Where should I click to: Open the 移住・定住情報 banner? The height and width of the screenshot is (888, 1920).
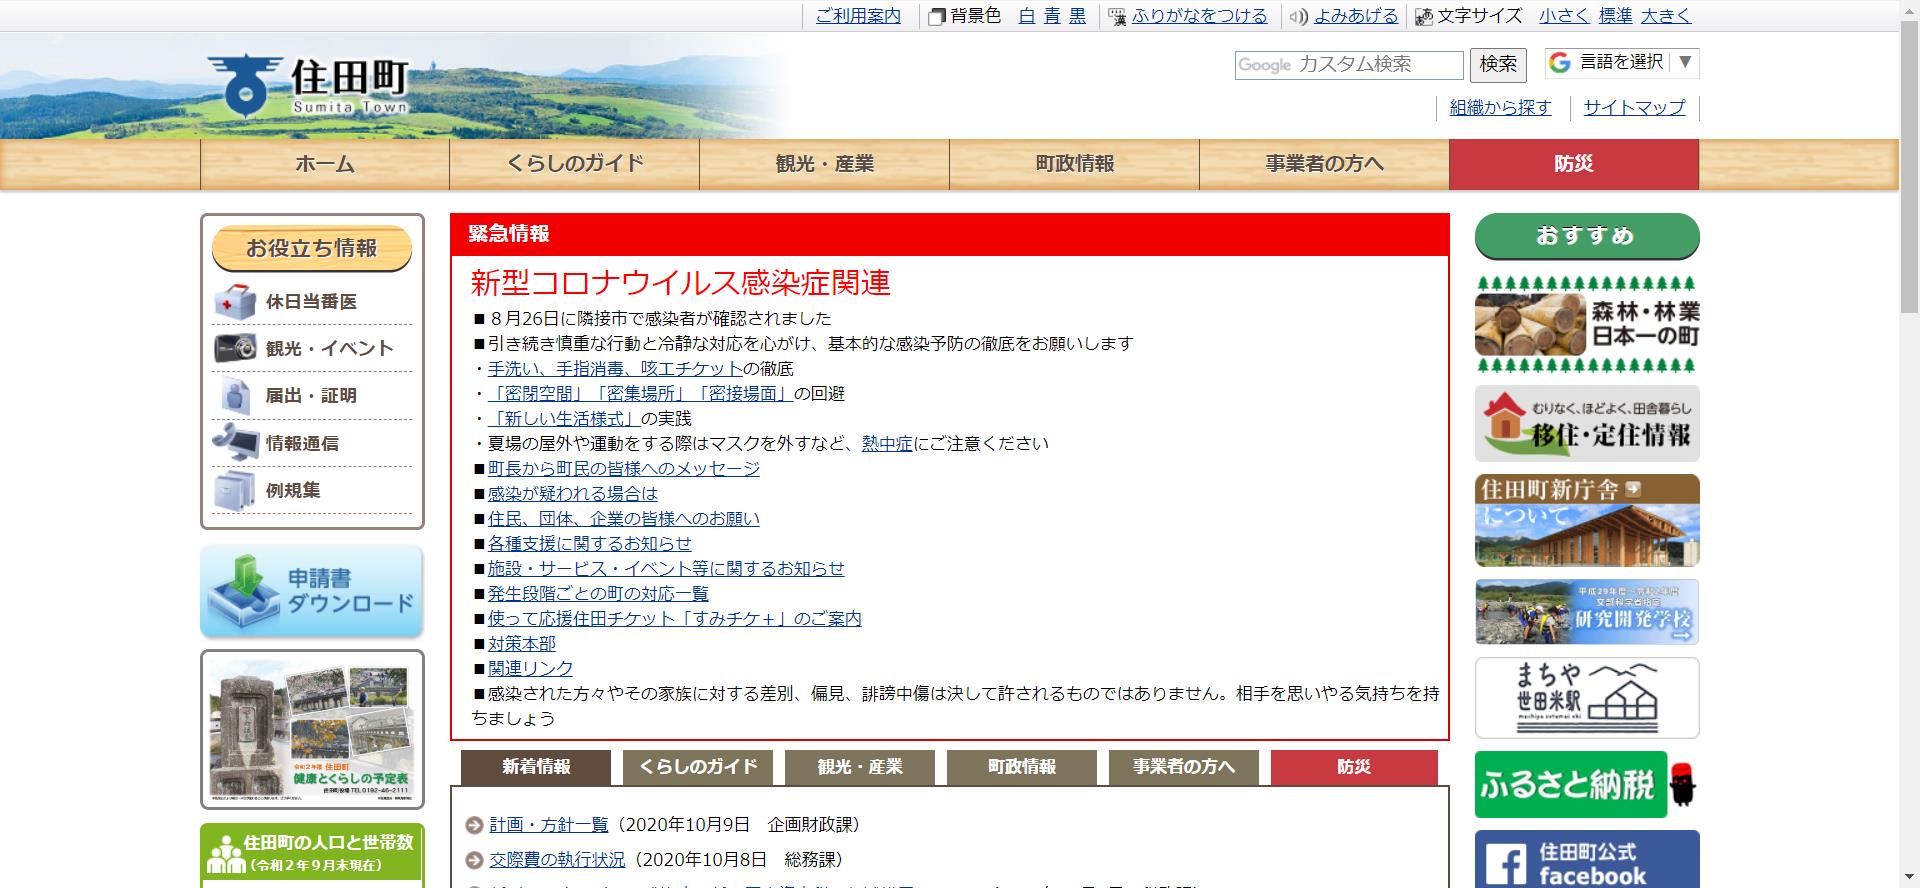[x=1587, y=423]
